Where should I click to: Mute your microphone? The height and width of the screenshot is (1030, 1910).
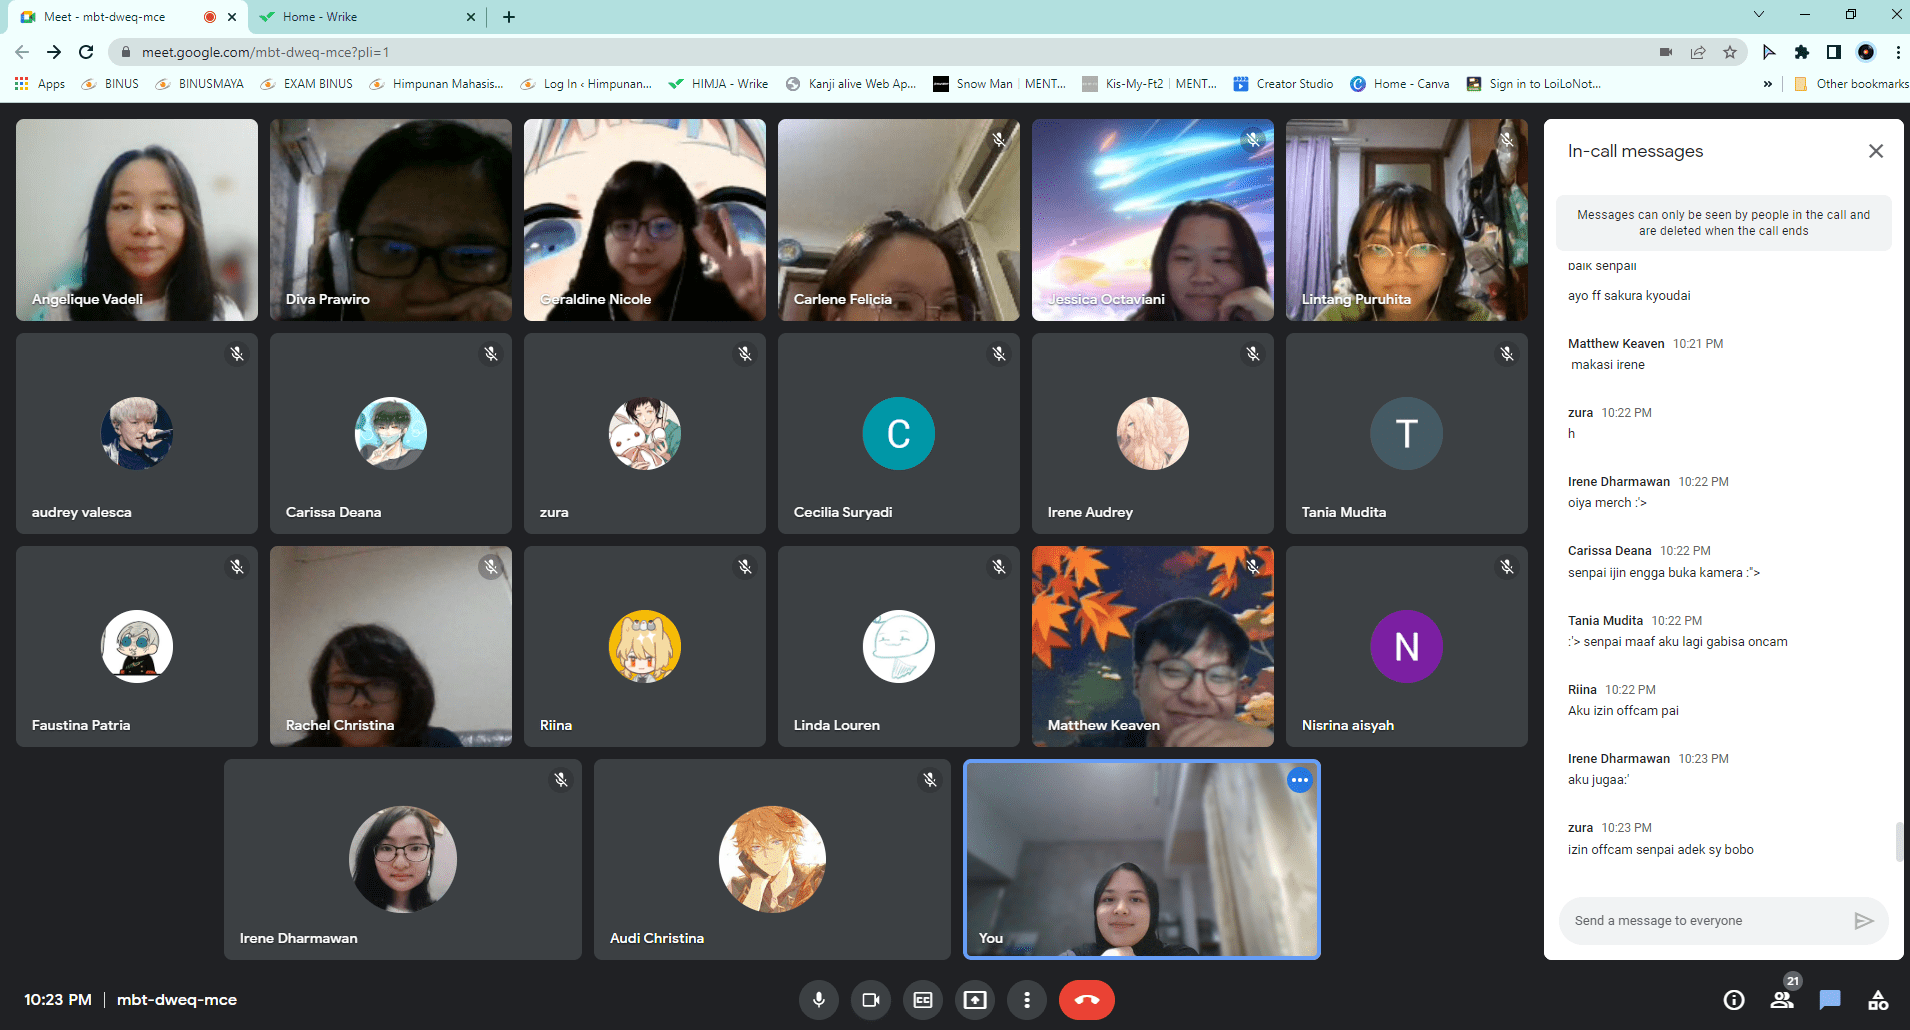click(819, 999)
